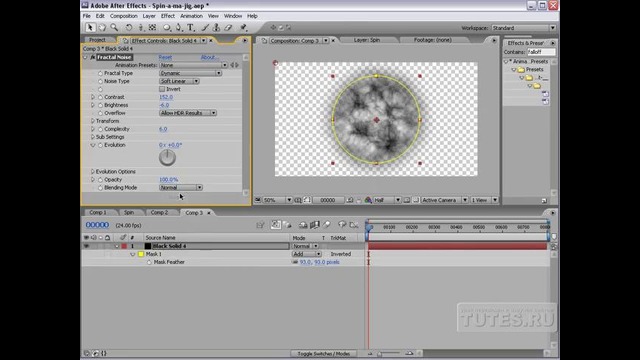The height and width of the screenshot is (360, 640).
Task: Select the Ellipse mask tool
Action: [167, 28]
